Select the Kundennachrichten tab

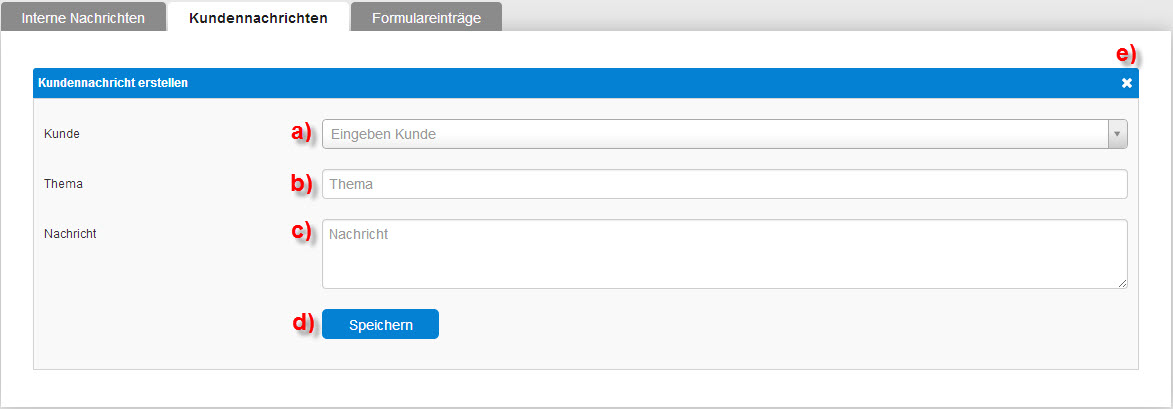point(258,18)
